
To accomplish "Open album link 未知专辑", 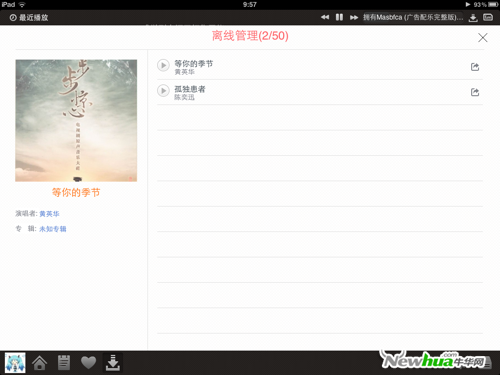I will [53, 229].
